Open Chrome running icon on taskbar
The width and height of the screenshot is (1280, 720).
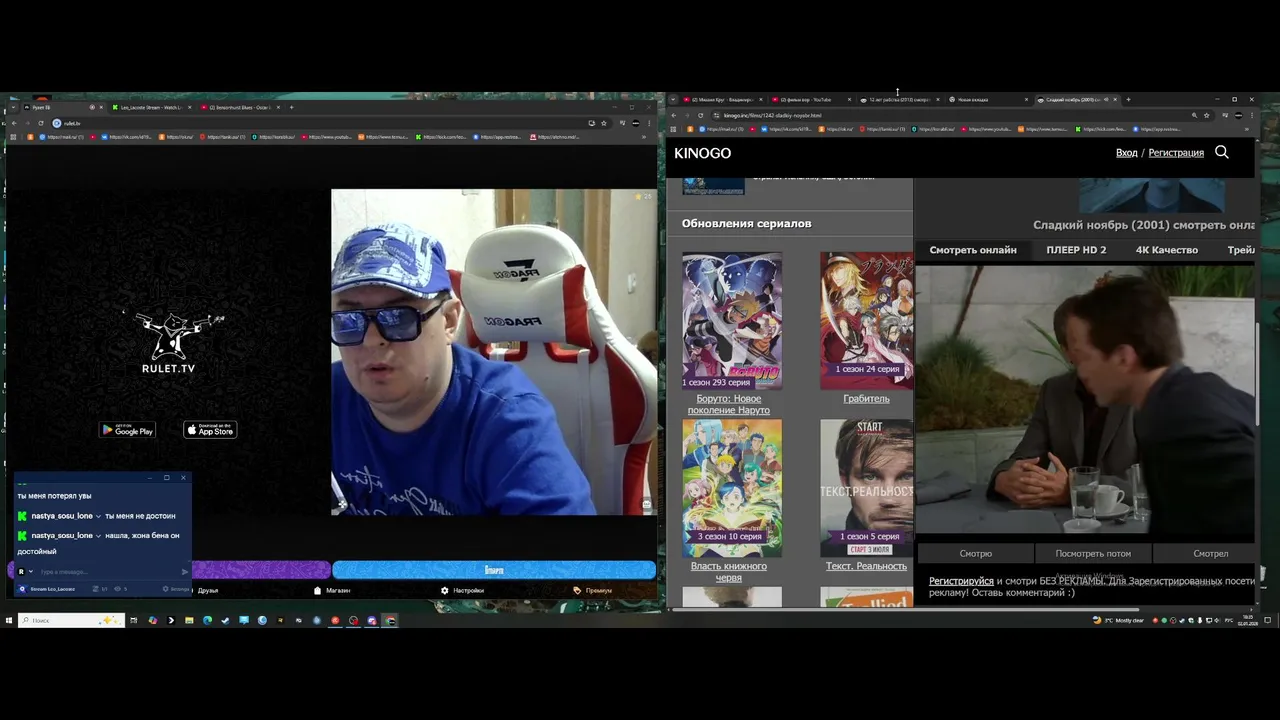pos(390,620)
